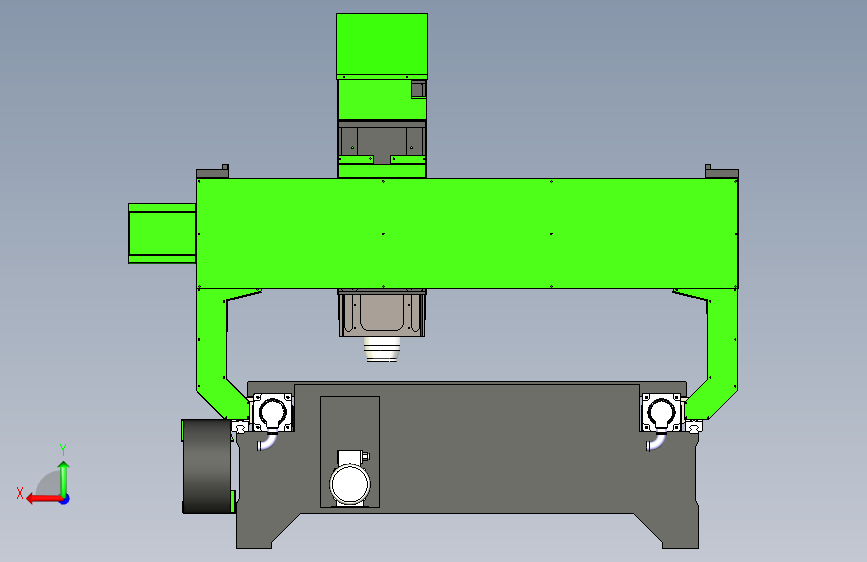Select the left rail bearing block on the base

273,413
